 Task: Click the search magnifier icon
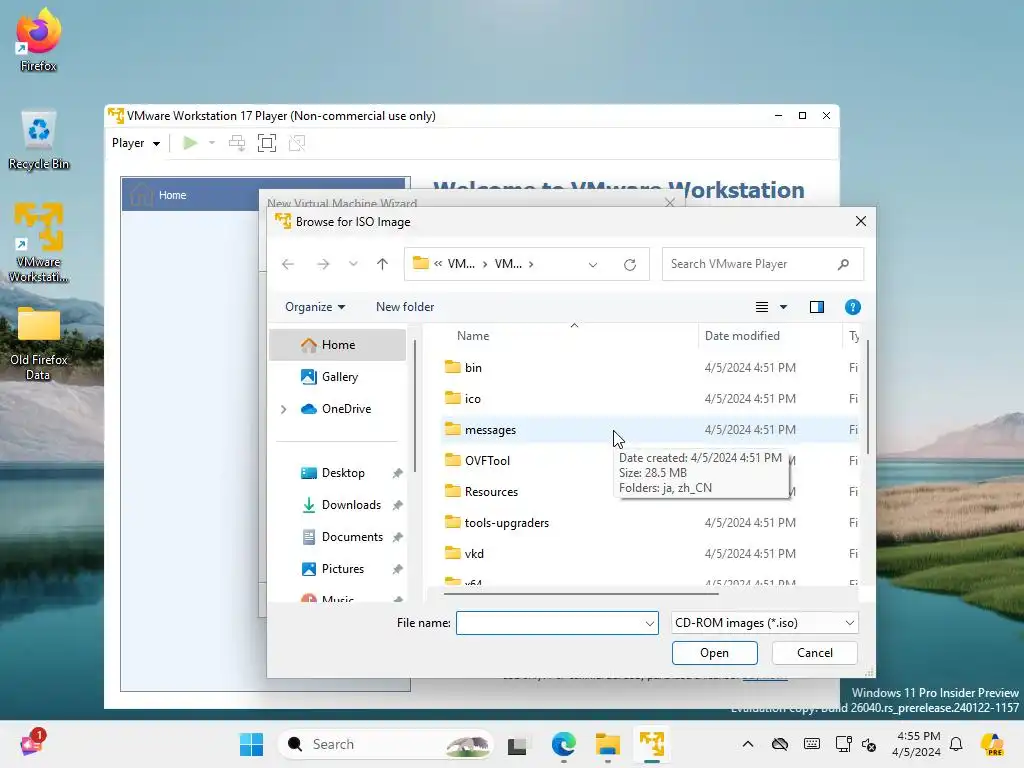coord(843,264)
